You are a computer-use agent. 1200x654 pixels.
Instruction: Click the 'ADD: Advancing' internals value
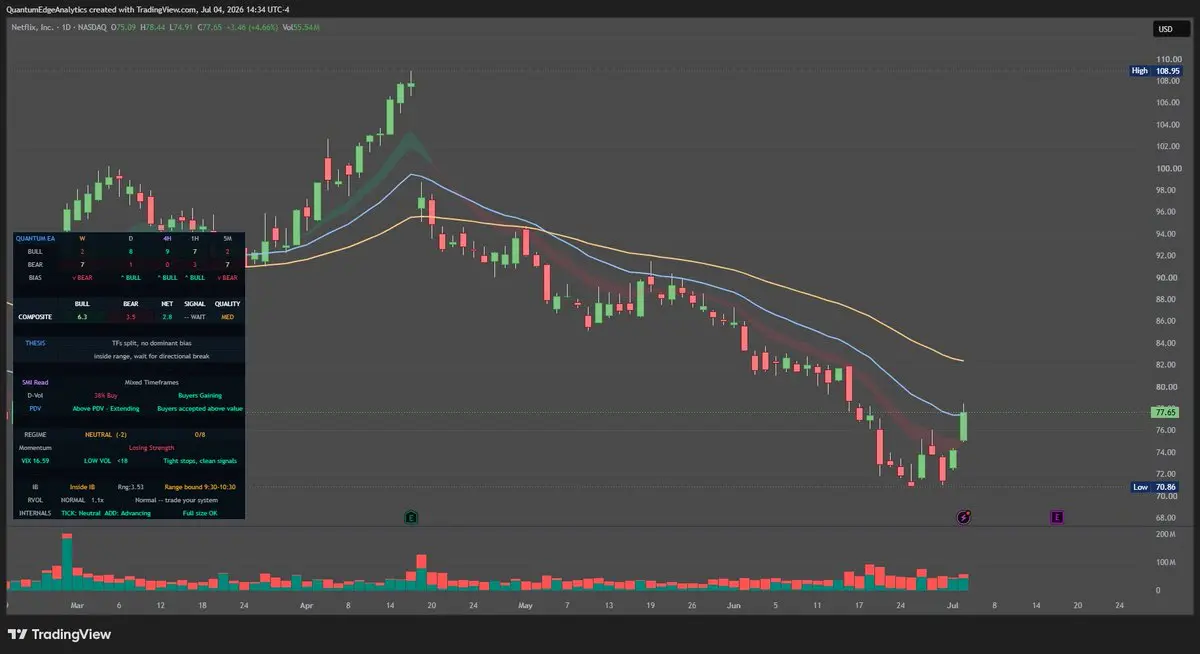pyautogui.click(x=128, y=512)
